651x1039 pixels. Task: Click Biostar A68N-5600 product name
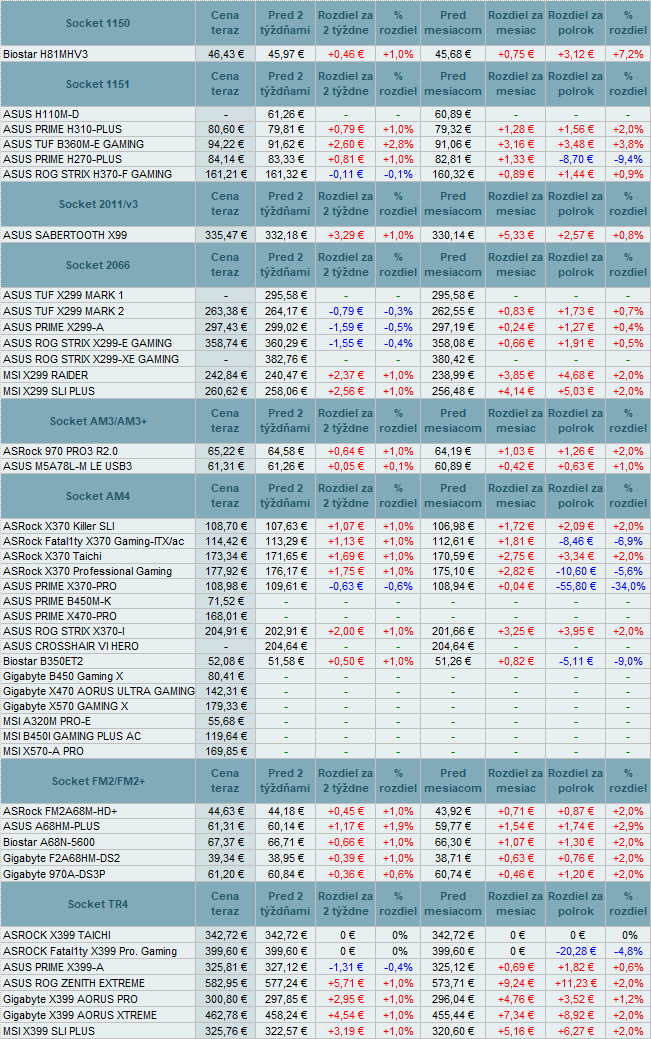48,842
